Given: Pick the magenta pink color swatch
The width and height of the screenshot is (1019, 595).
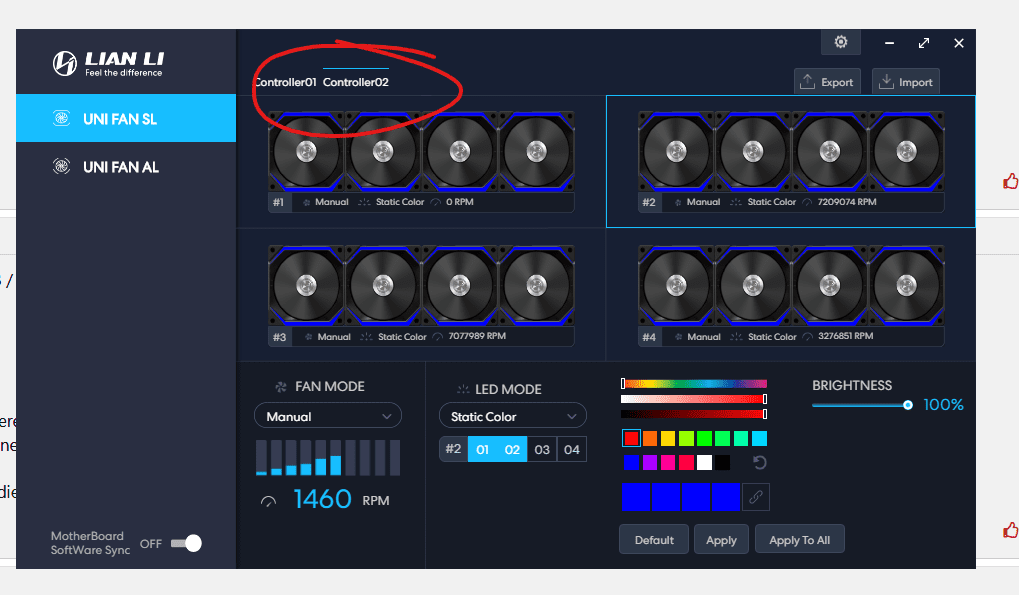Looking at the screenshot, I should point(668,462).
